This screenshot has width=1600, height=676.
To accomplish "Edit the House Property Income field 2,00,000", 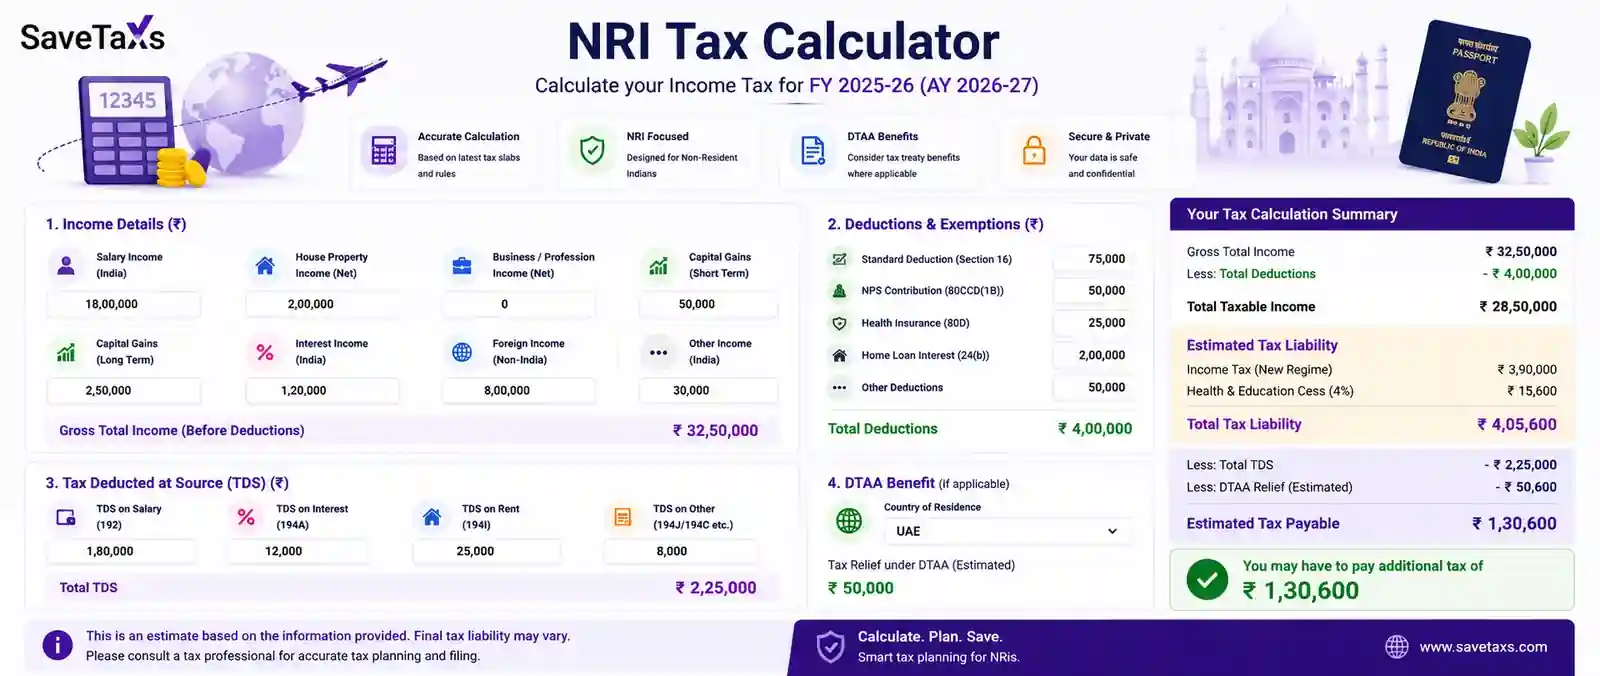I will (322, 304).
